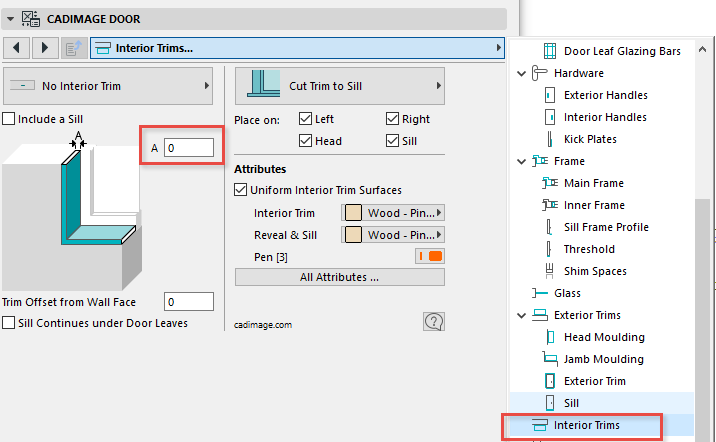
Task: Click the Pen color orange icon
Action: point(430,256)
